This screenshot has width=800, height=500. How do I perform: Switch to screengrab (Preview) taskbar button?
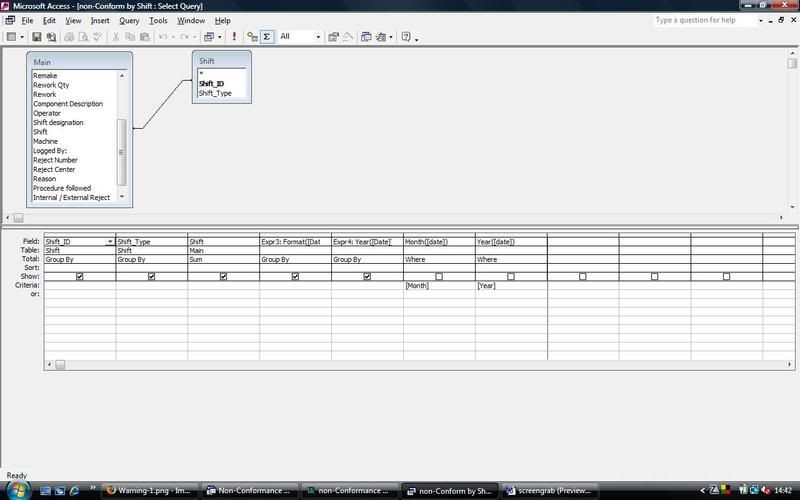pos(550,491)
